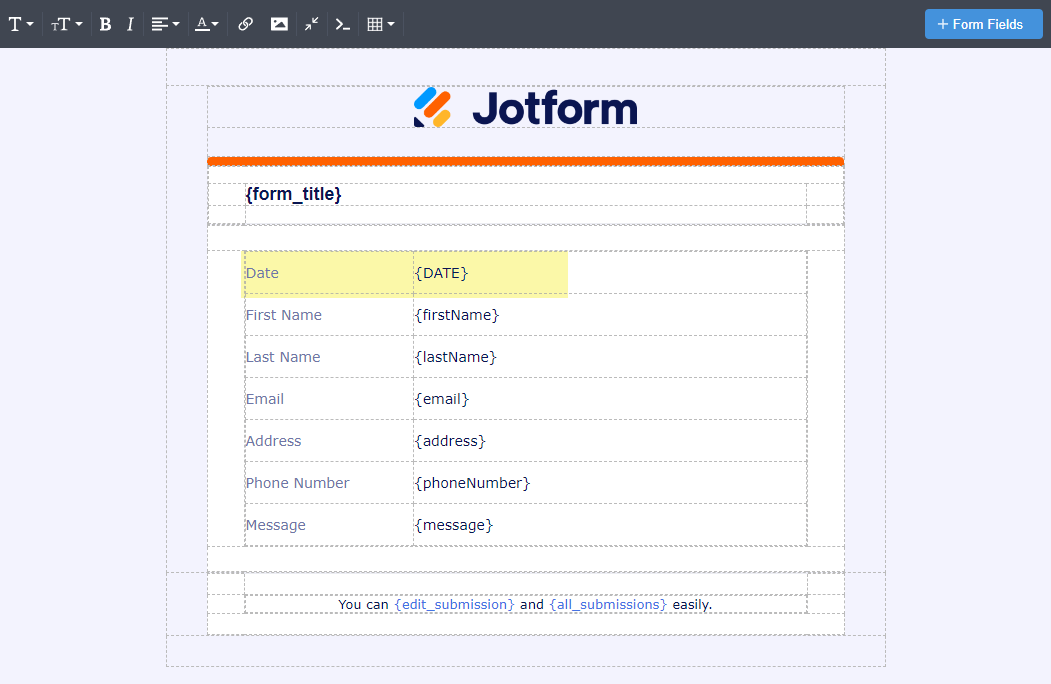
Task: Click the {address} field tag
Action: (450, 441)
